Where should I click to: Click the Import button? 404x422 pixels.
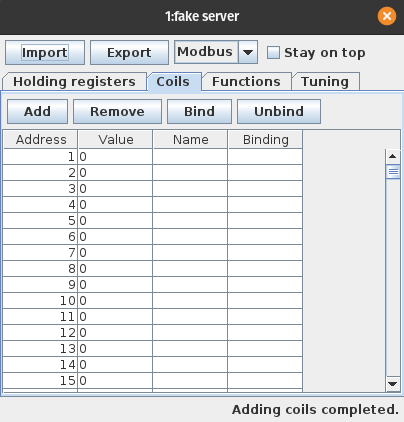45,53
